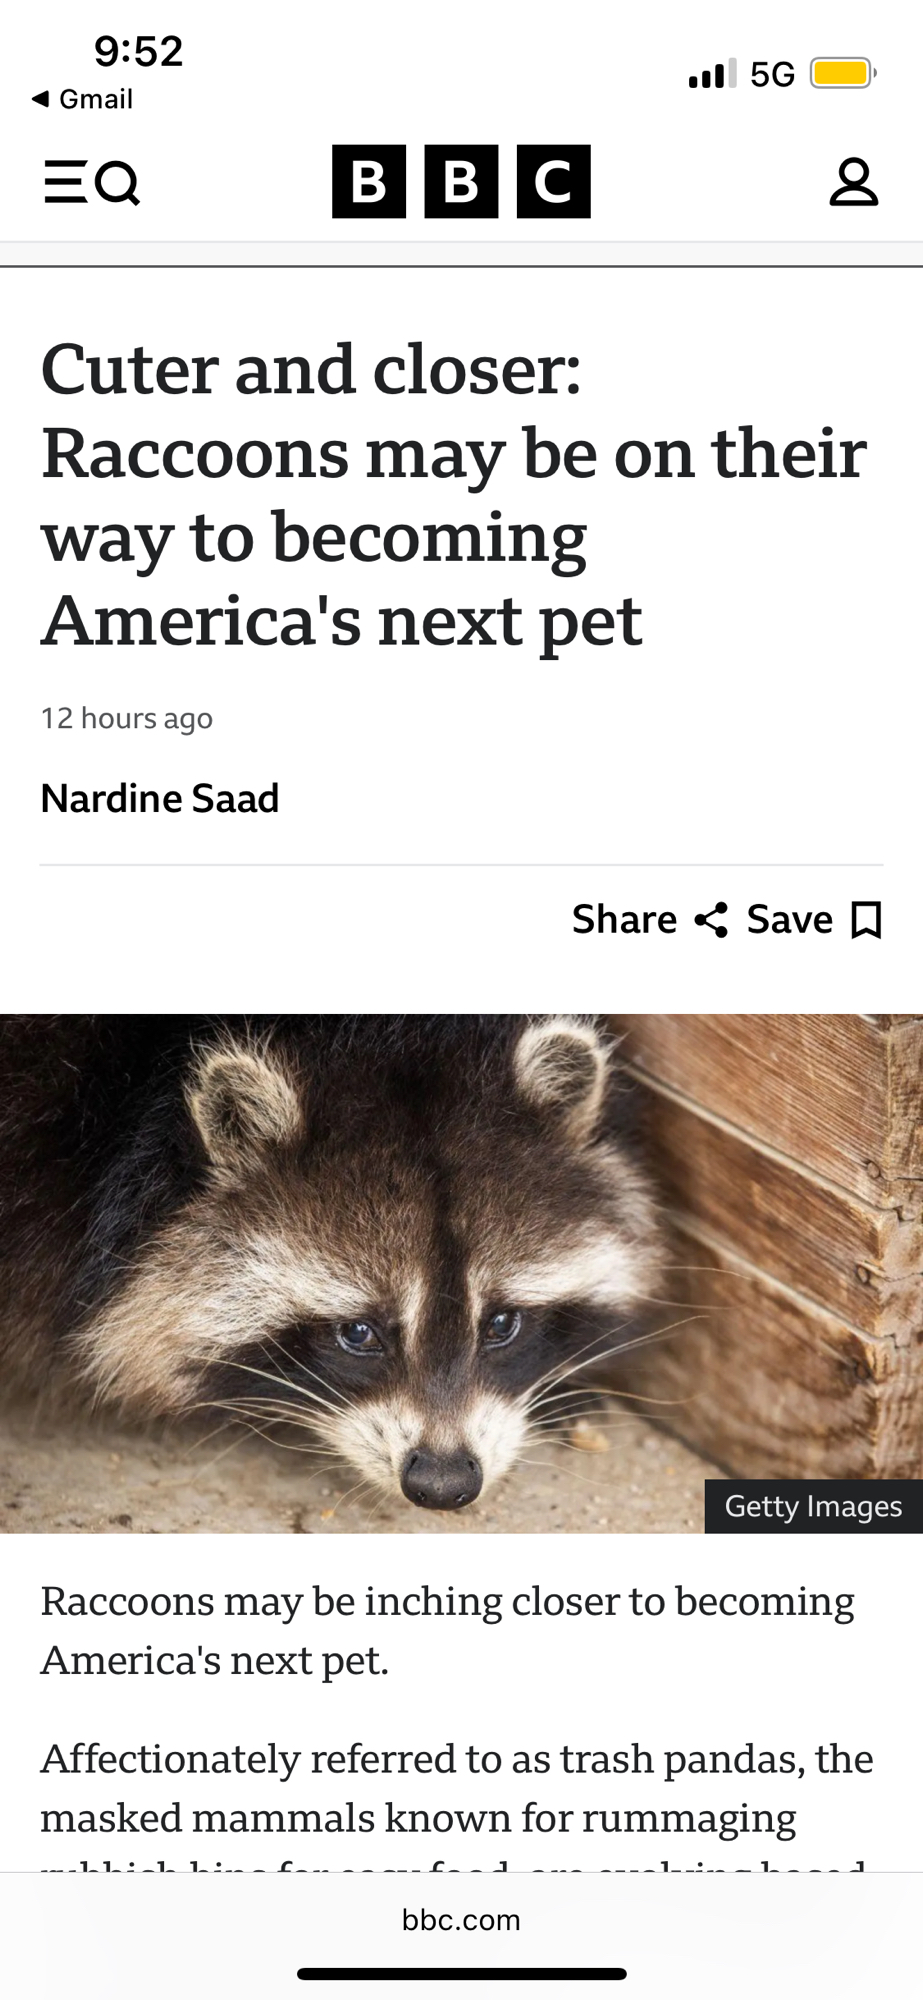Tap the cellular signal bars
This screenshot has width=923, height=2000.
click(712, 73)
